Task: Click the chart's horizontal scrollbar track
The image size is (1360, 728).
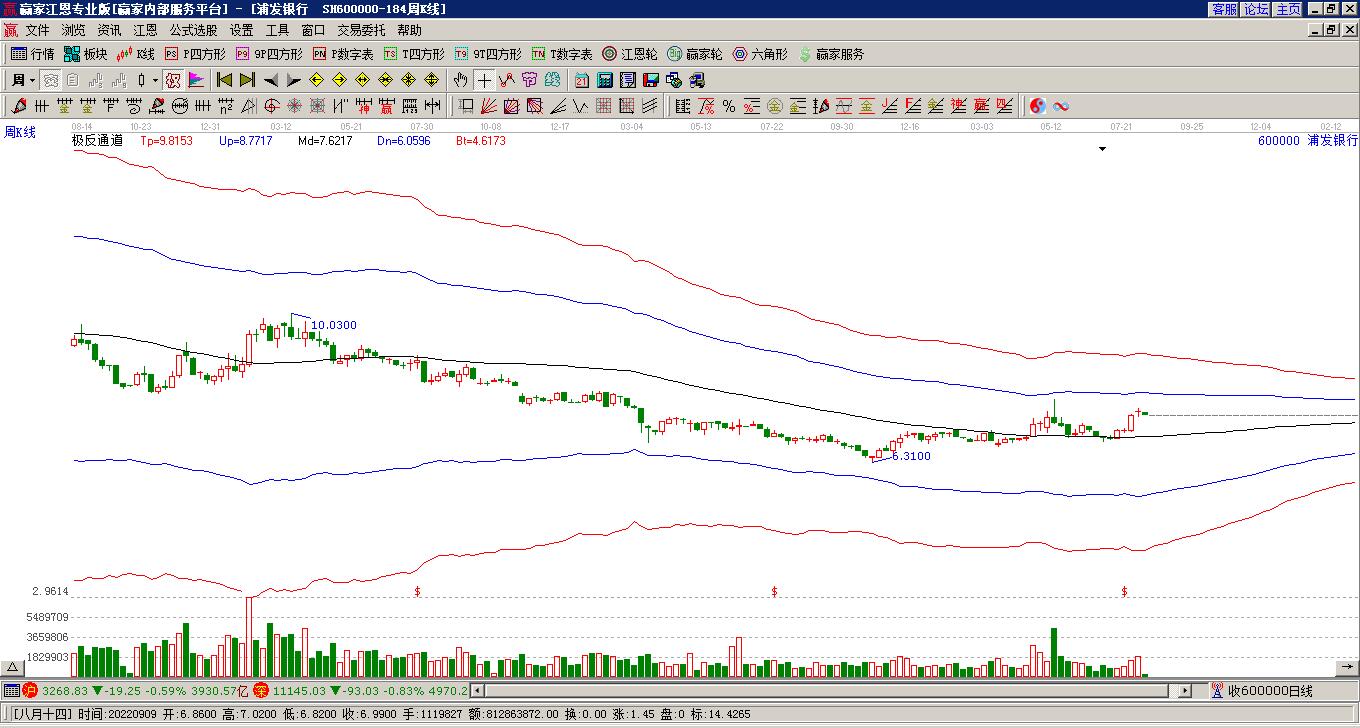Action: [832, 690]
